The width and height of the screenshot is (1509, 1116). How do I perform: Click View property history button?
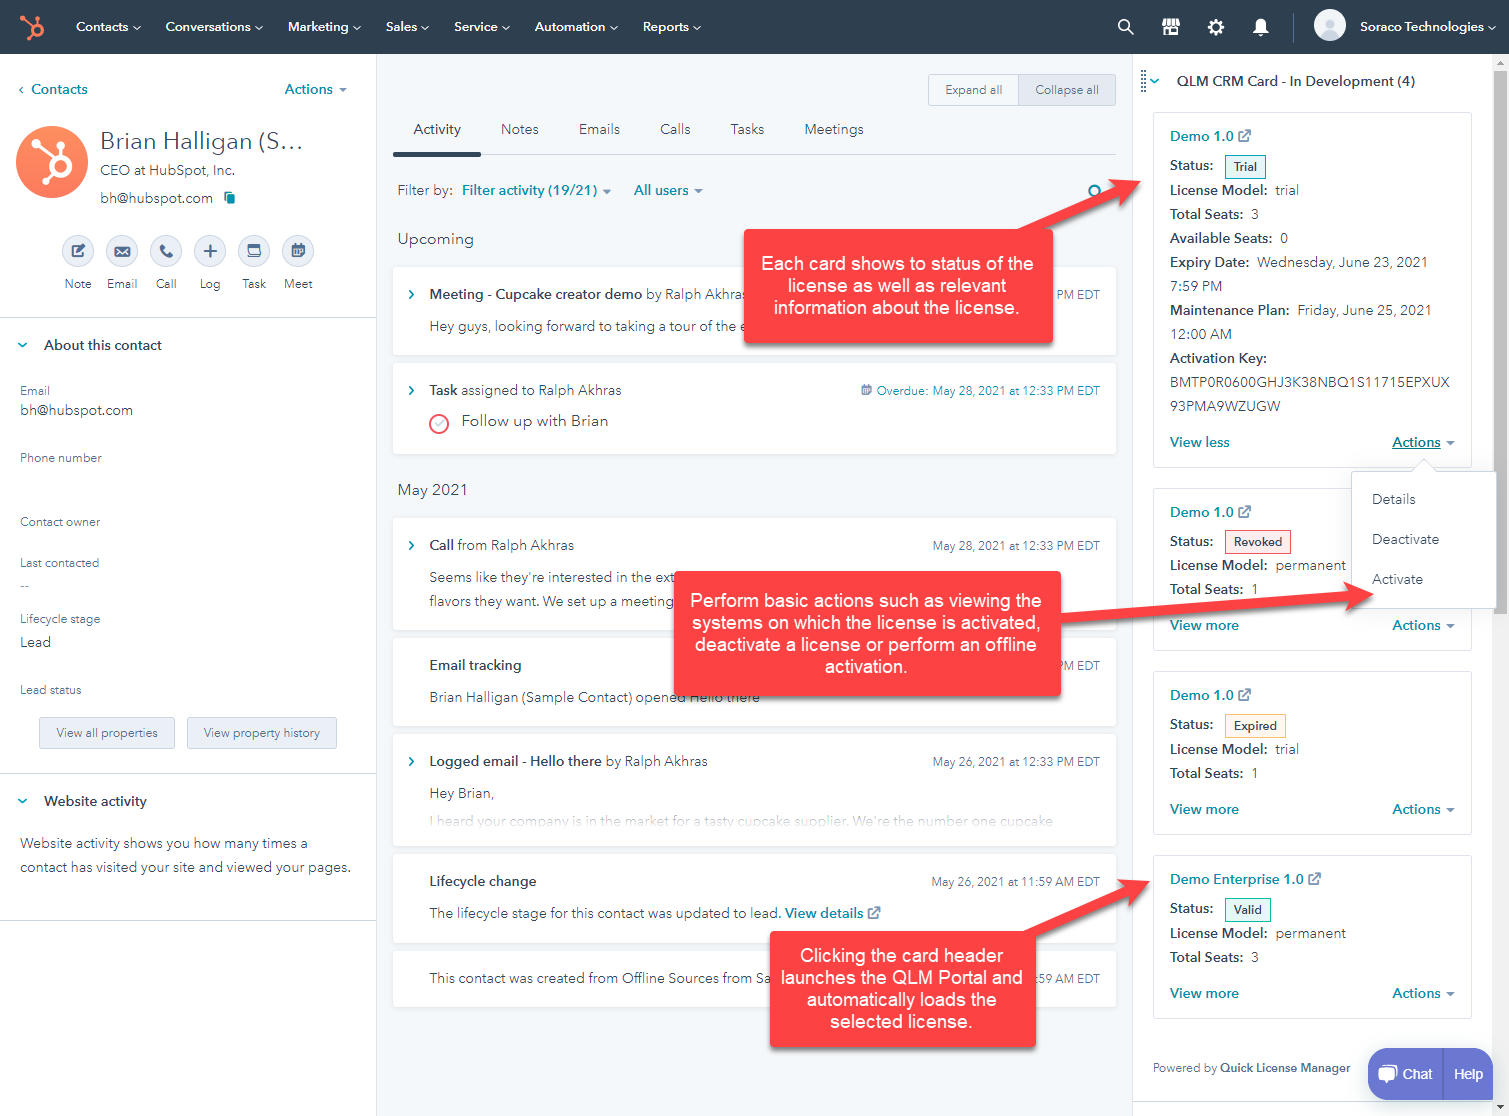(x=262, y=733)
